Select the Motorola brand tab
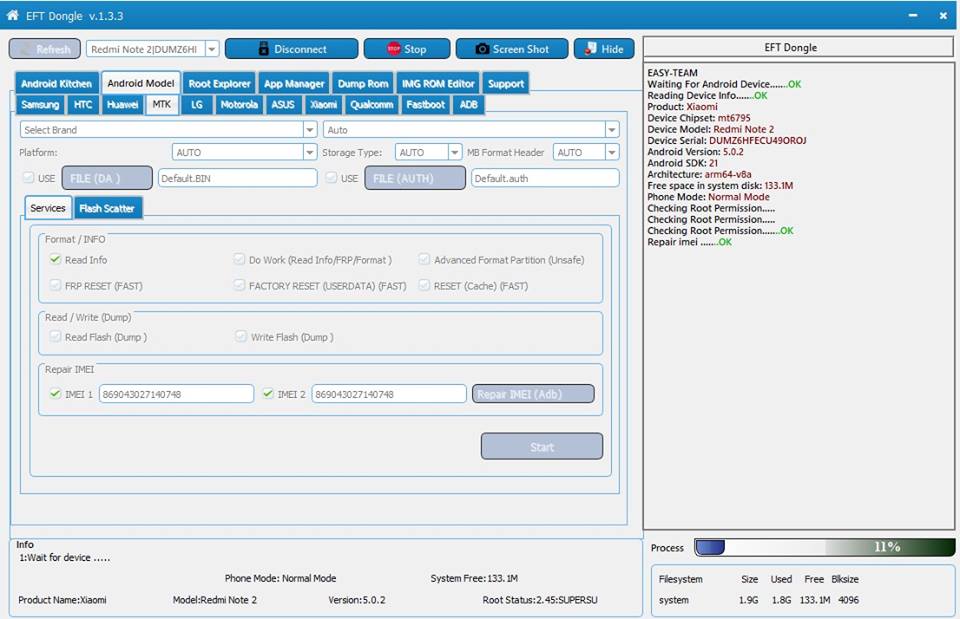Image resolution: width=960 pixels, height=619 pixels. coord(239,105)
